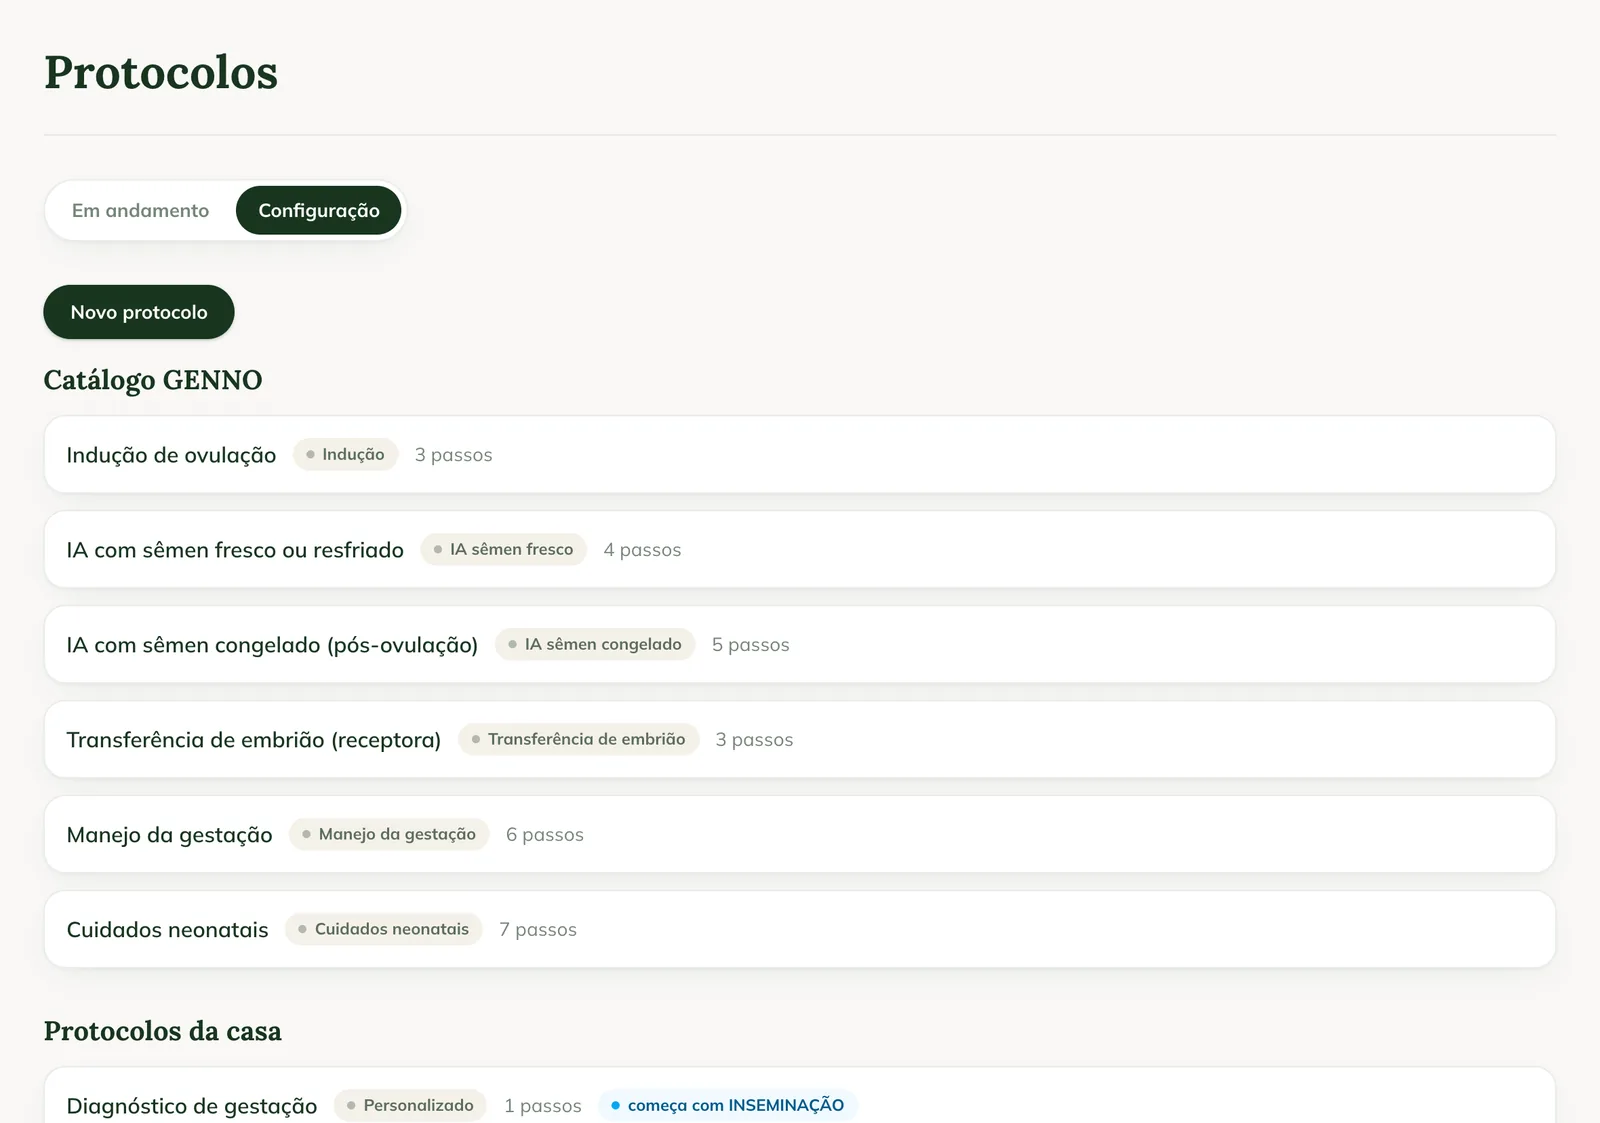Open IA com sêmen congelado (pós-ovulação)
Screen dimensions: 1600x1123
[x=800, y=644]
